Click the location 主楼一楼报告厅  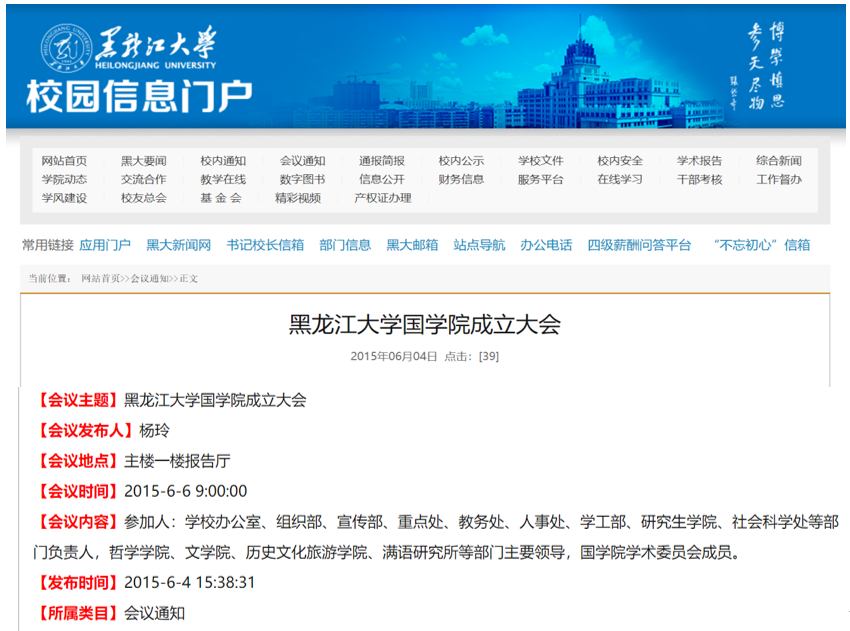pos(177,461)
